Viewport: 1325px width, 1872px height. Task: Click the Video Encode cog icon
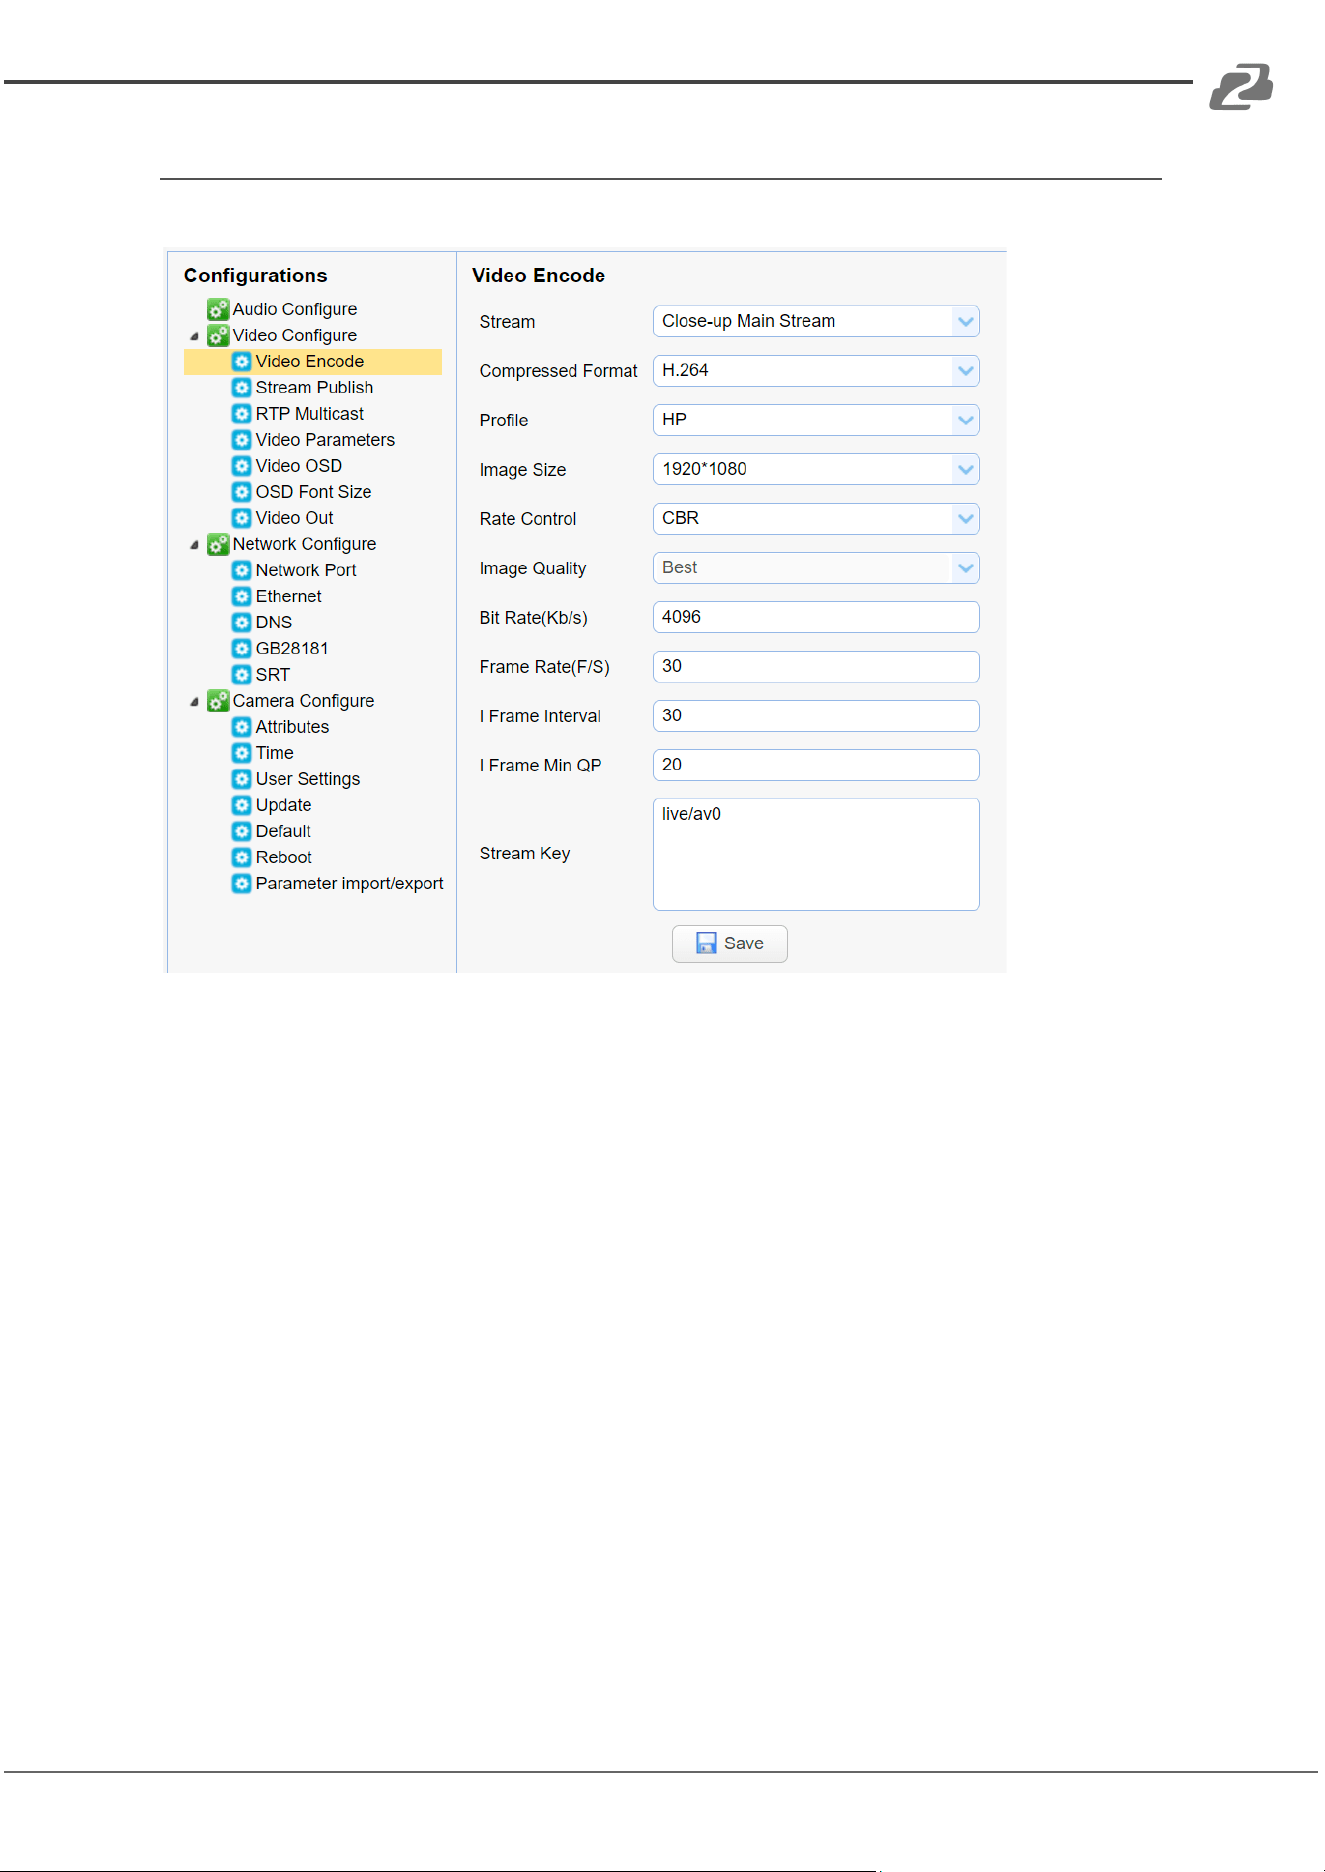pos(241,361)
